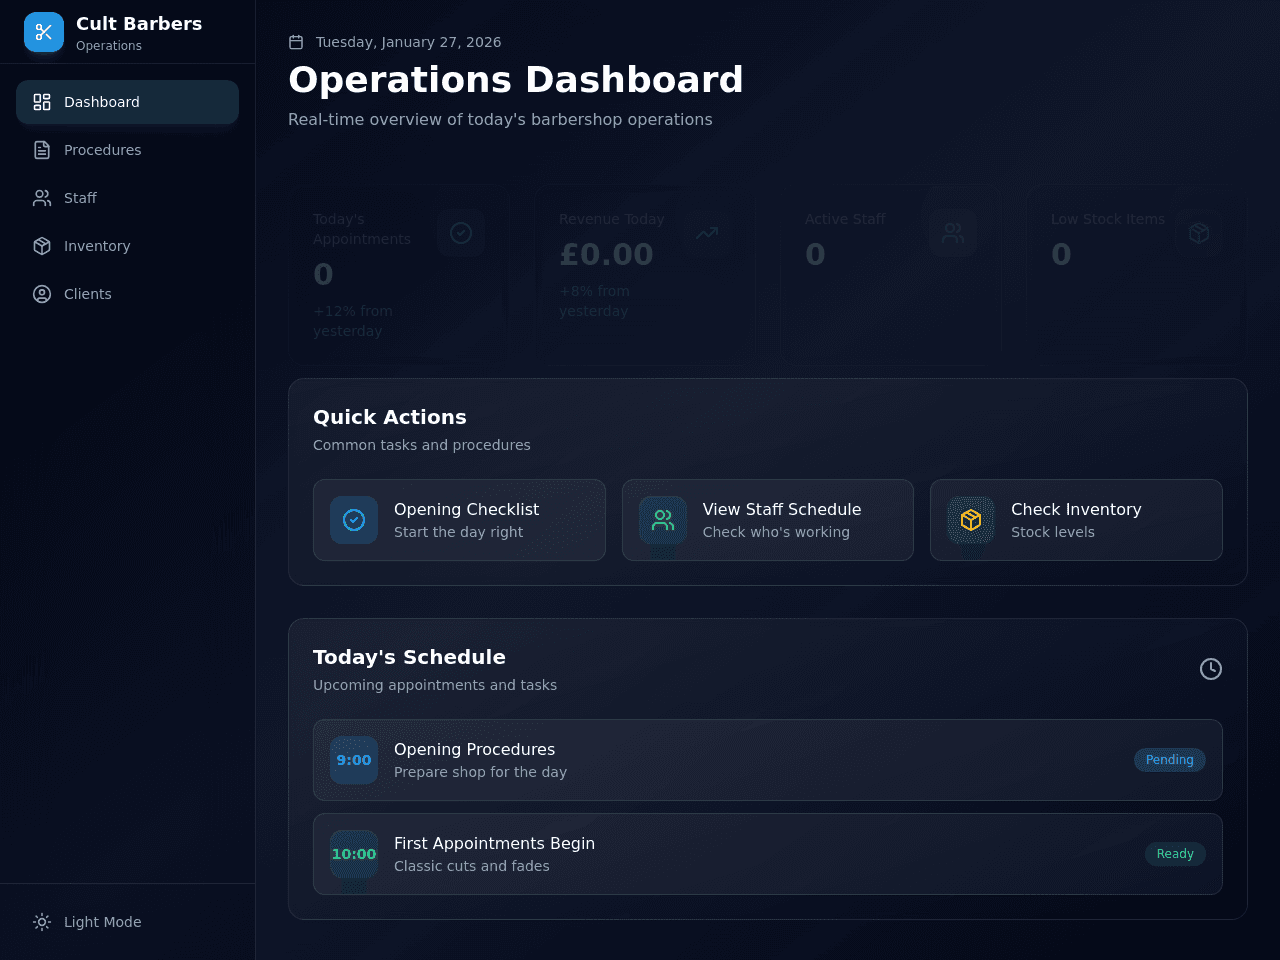Click the Check Inventory yellow box icon
This screenshot has height=960, width=1280.
[971, 520]
